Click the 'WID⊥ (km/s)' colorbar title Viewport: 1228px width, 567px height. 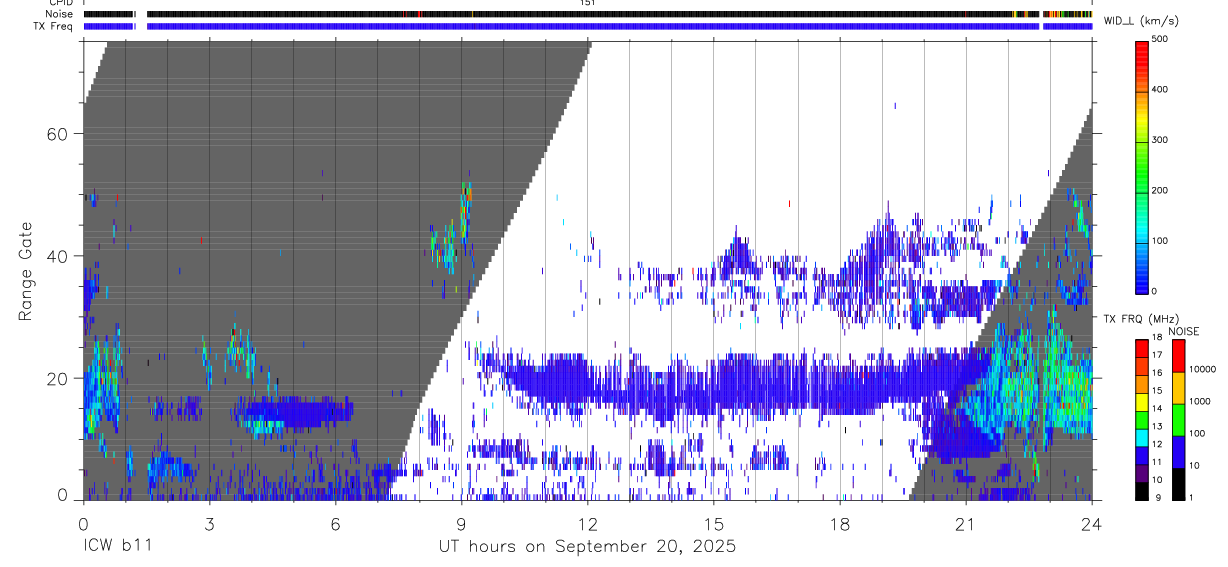1142,20
